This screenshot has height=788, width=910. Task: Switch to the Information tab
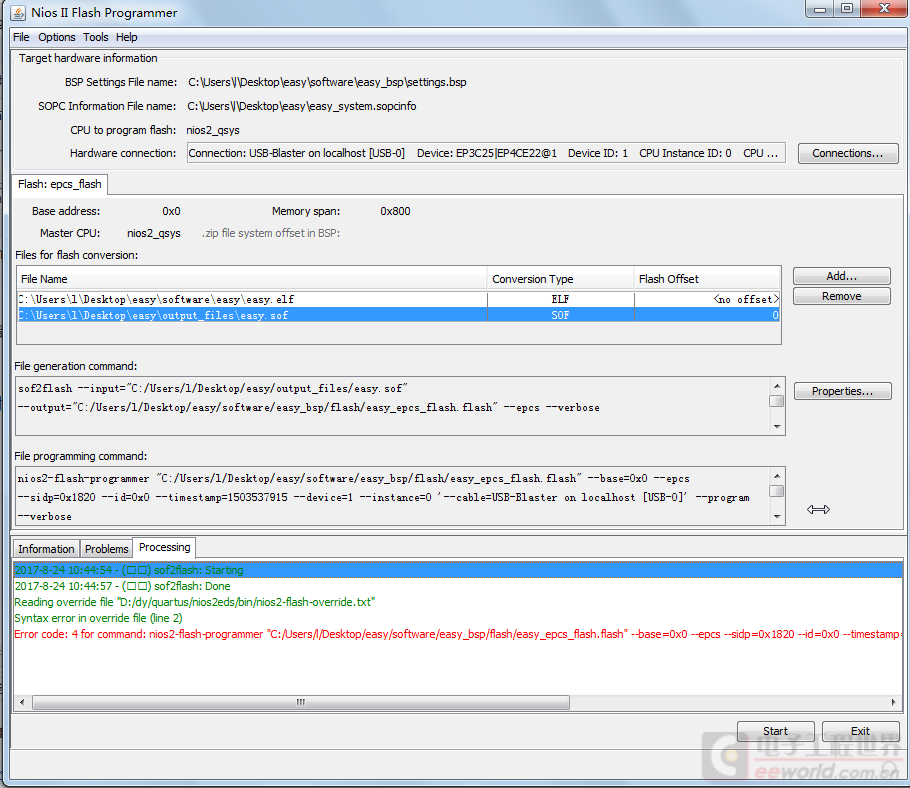tap(46, 549)
